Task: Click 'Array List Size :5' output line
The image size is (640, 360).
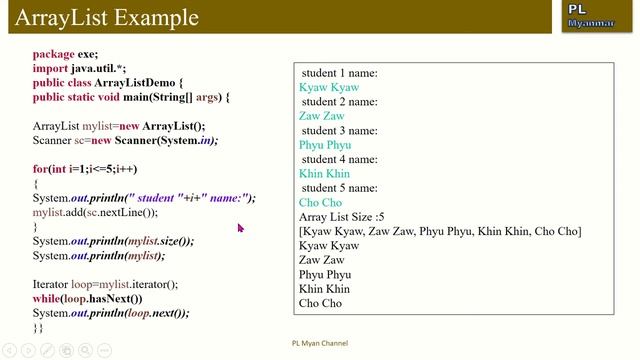Action: [342, 217]
